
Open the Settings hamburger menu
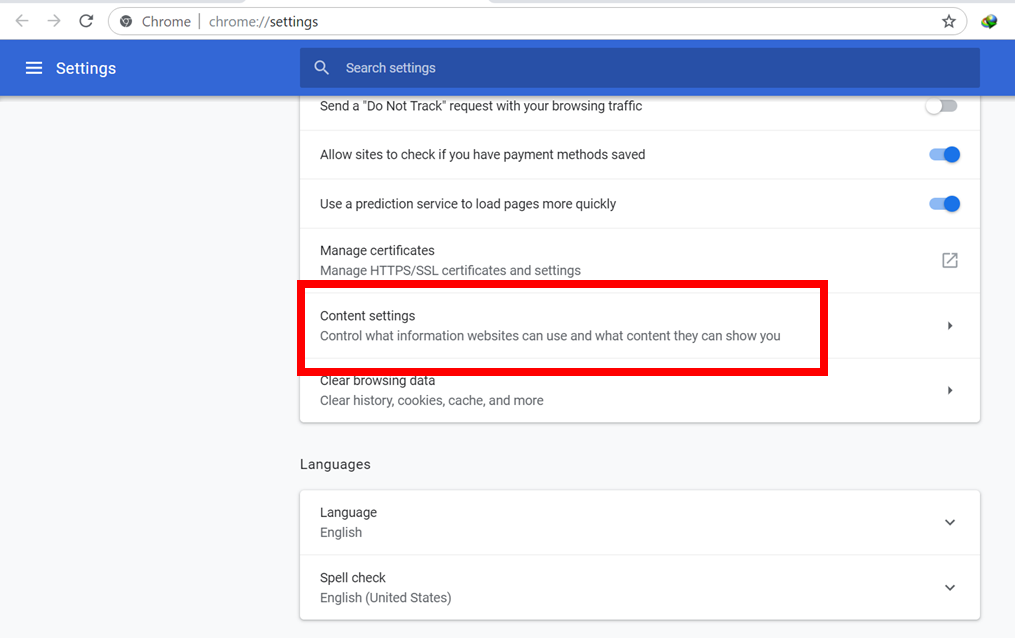pyautogui.click(x=34, y=68)
